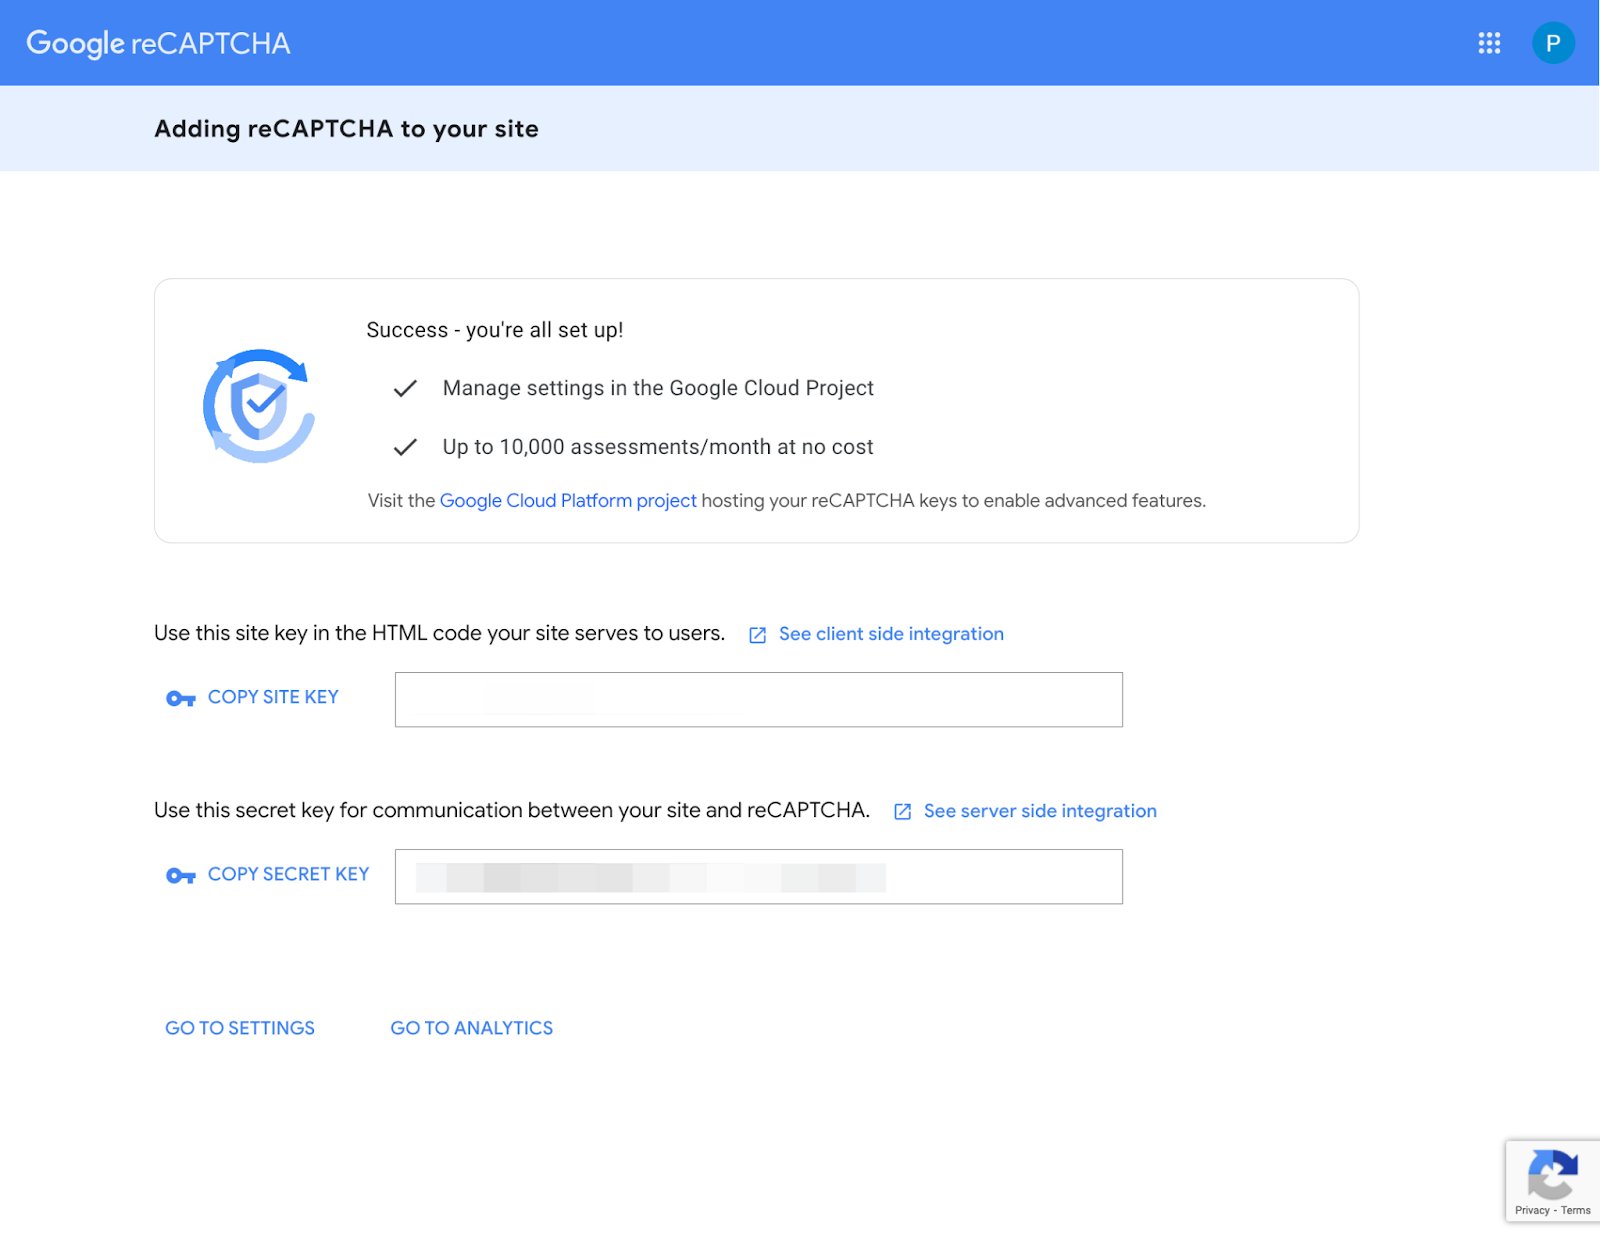Click the key icon beside COPY SECRET KEY
1600x1240 pixels.
click(180, 875)
